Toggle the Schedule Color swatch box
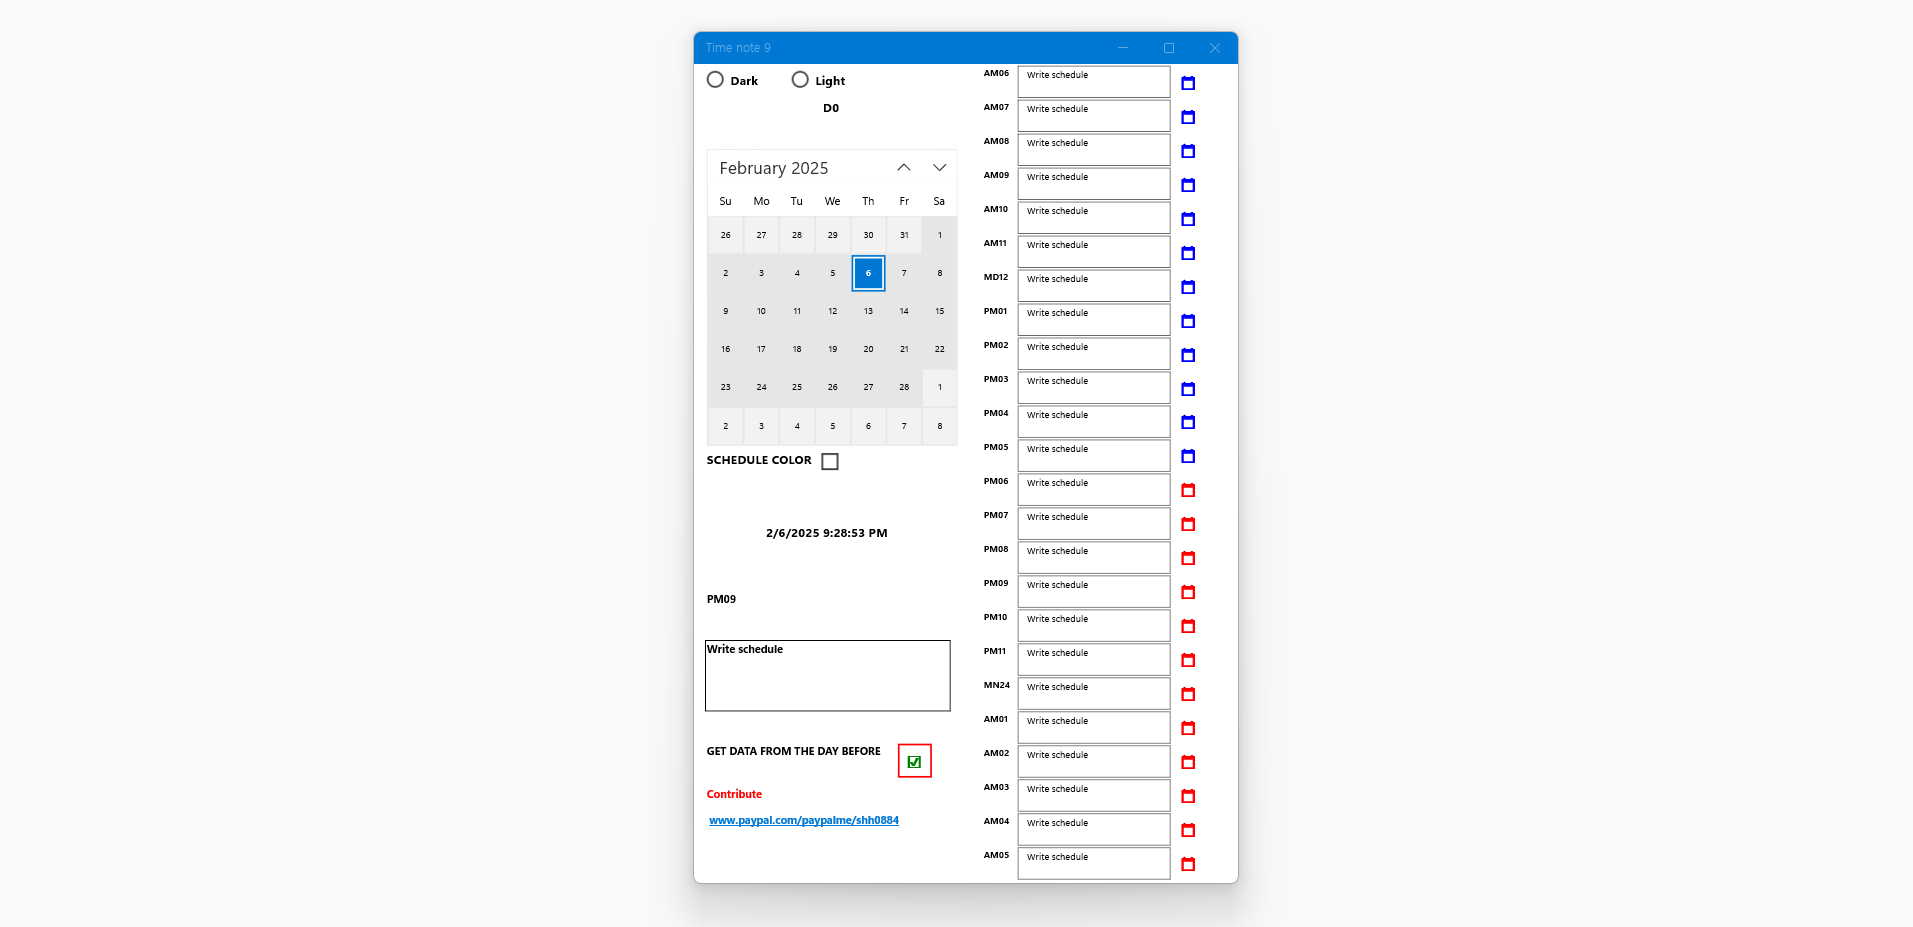The image size is (1913, 927). 830,461
